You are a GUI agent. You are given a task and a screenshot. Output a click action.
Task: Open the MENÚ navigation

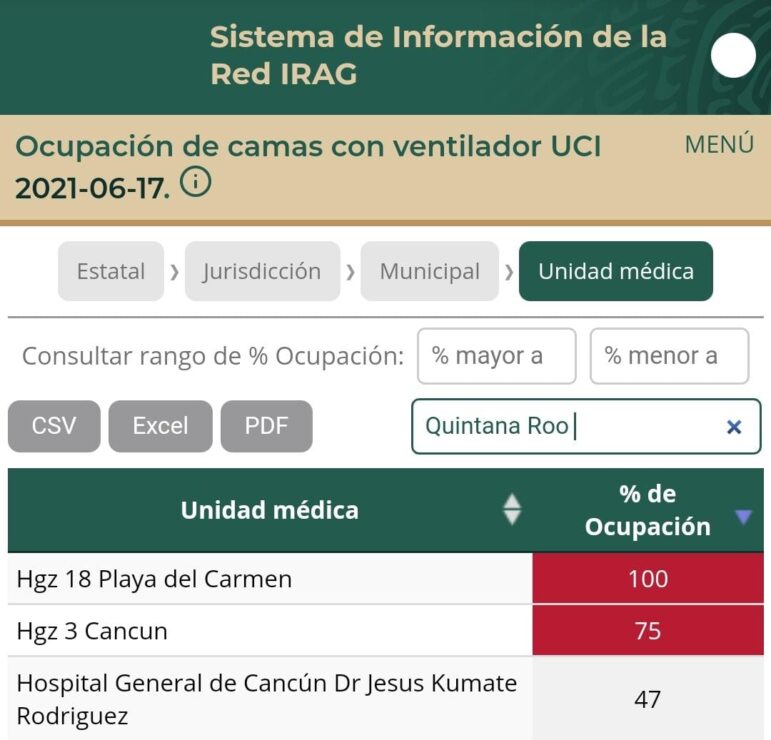click(719, 144)
